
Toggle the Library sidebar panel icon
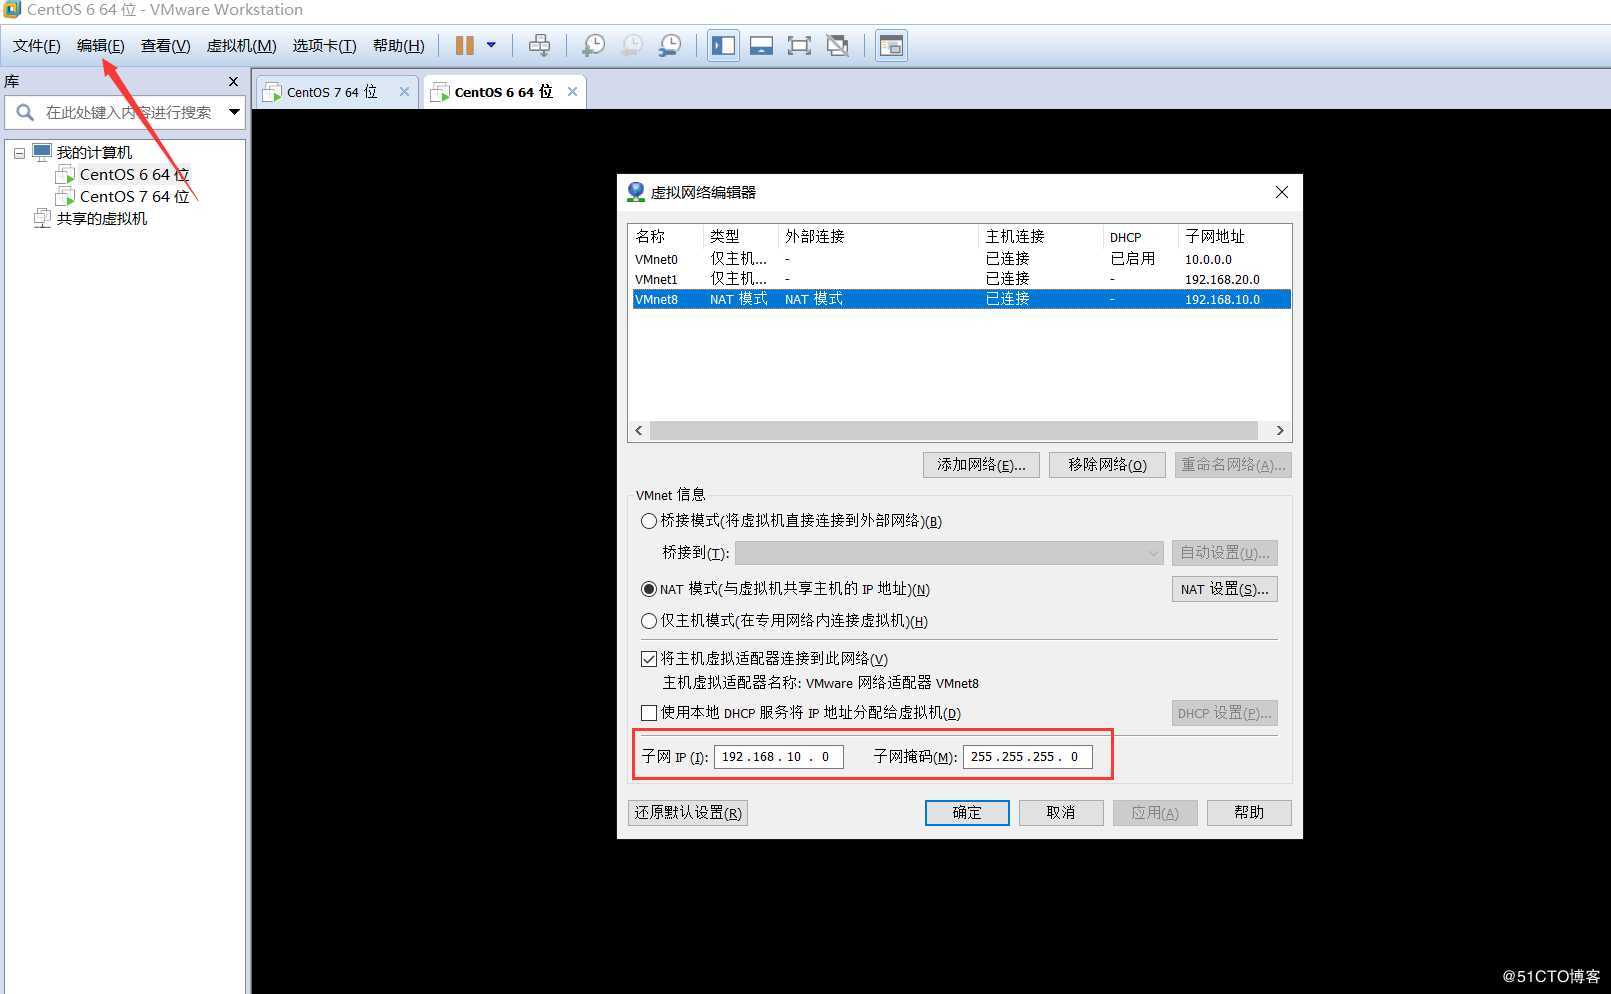coord(723,44)
